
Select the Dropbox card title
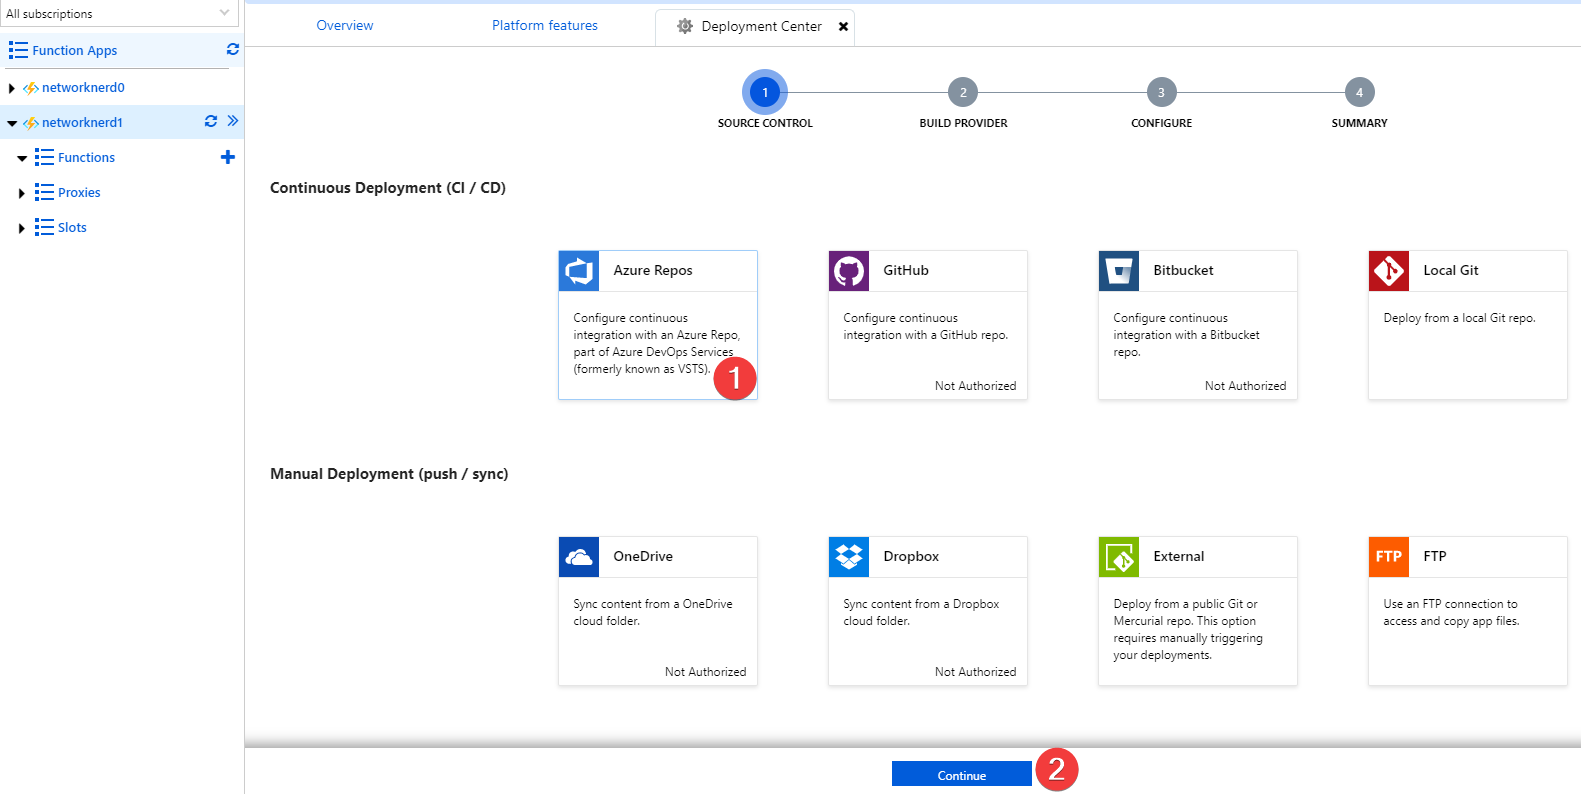[911, 557]
